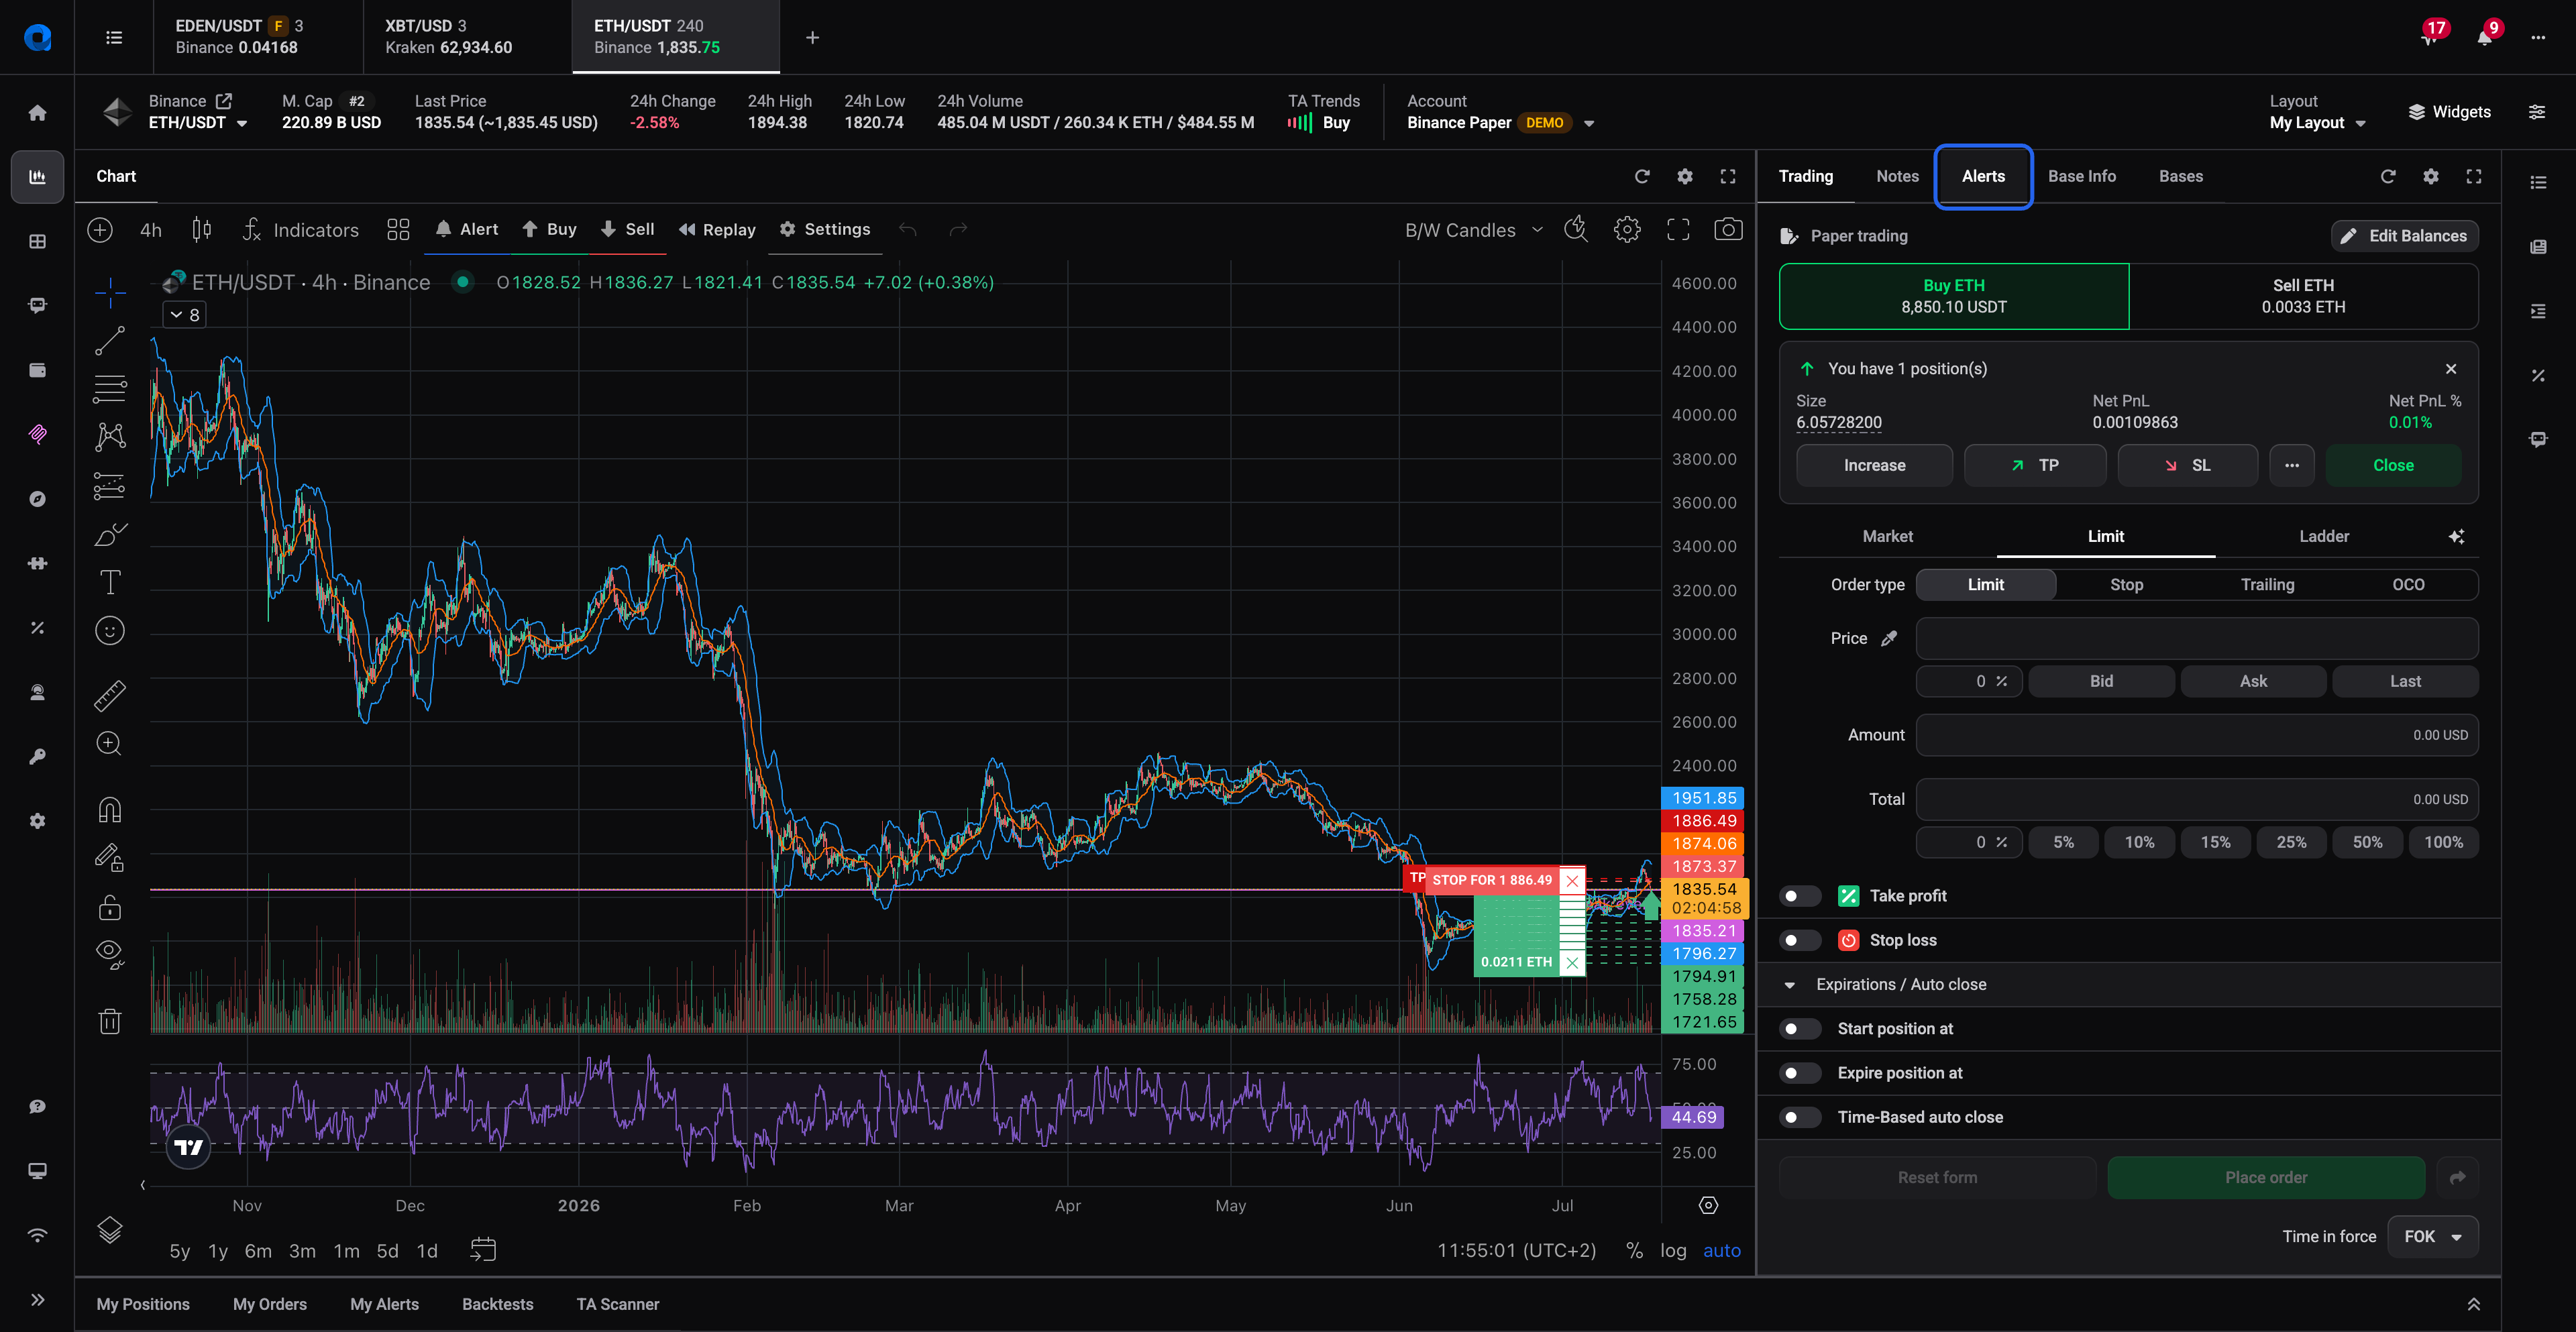Expand the left sidebar double arrows

click(x=37, y=1299)
